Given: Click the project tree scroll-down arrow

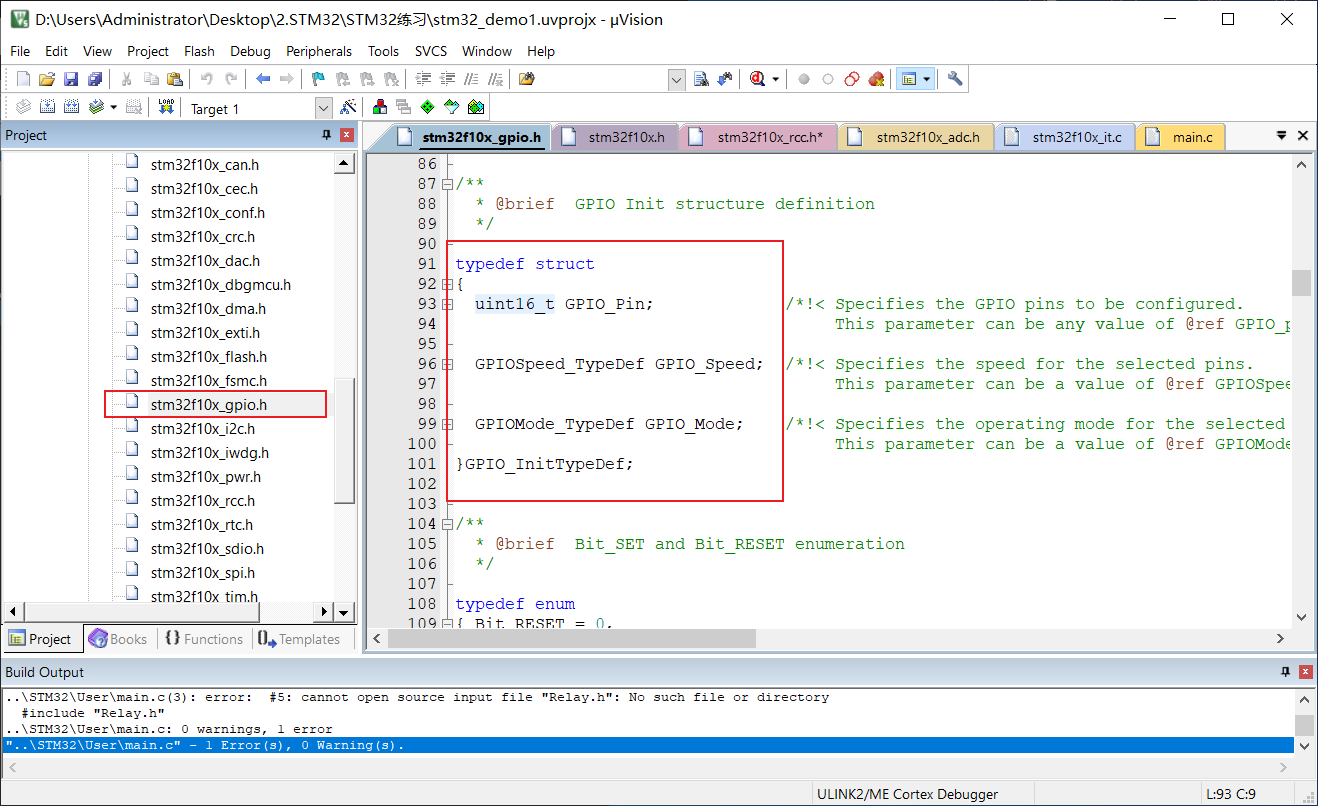Looking at the screenshot, I should [x=344, y=612].
